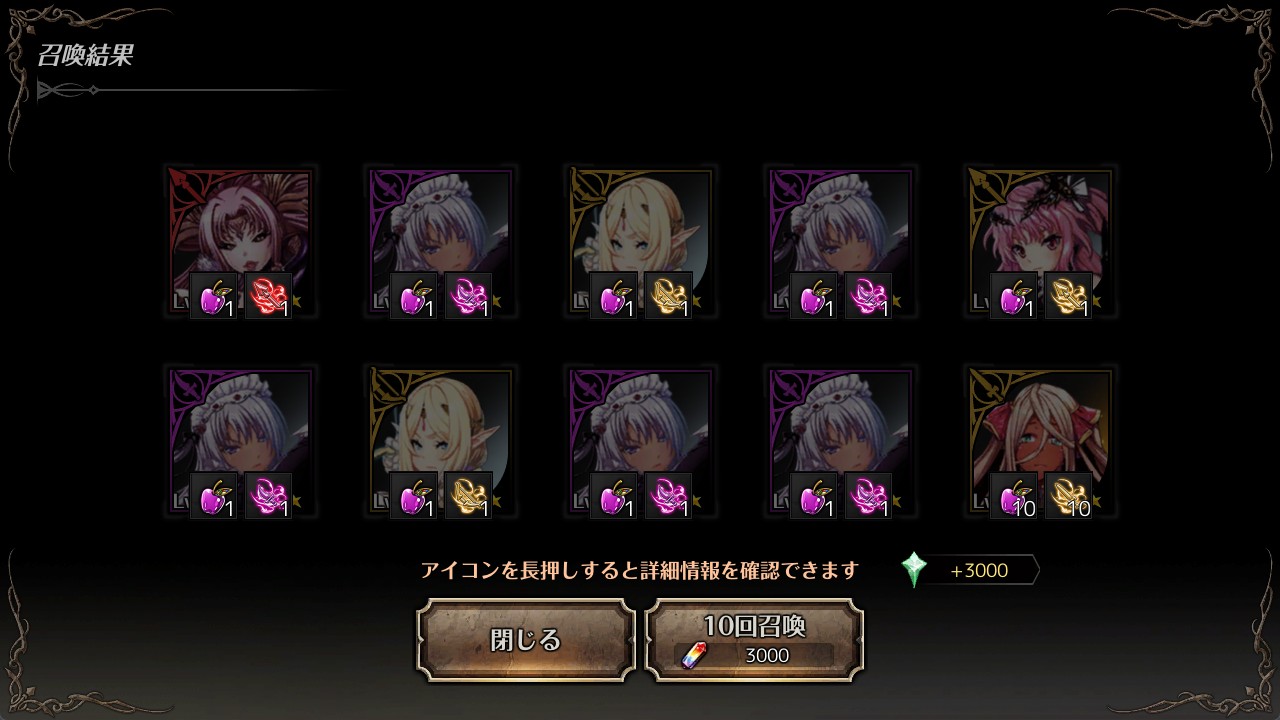Close the summon results with 閉じる
1280x720 pixels.
tap(526, 640)
